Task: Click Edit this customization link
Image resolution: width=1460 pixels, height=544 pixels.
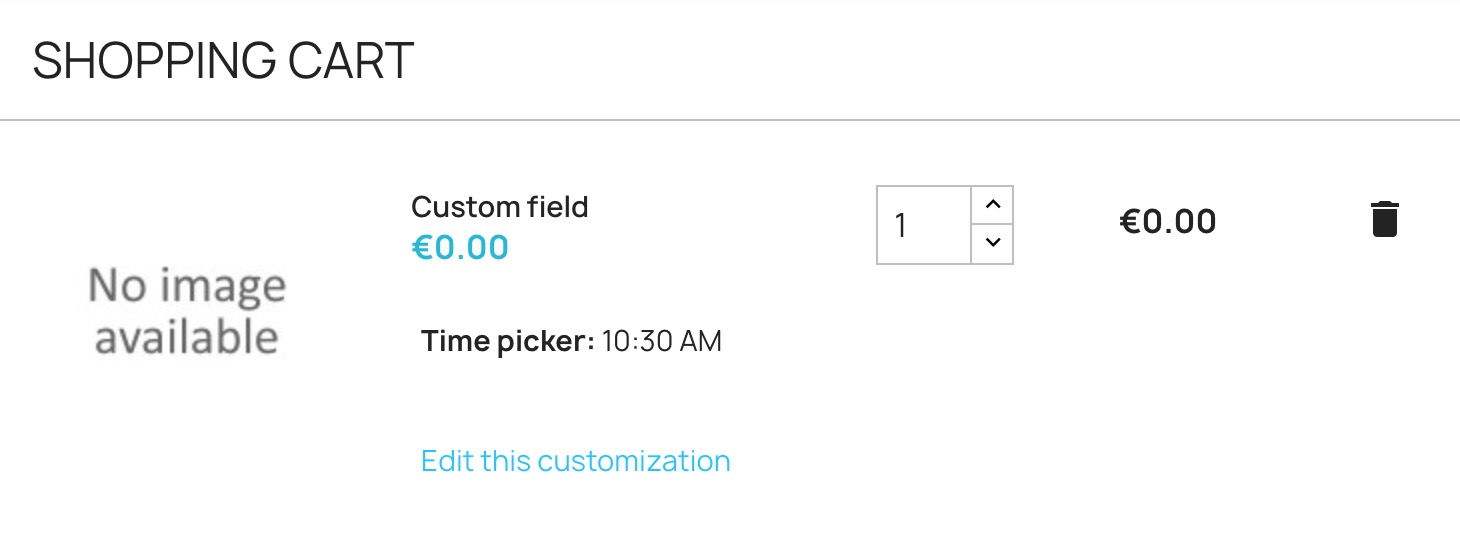Action: (x=575, y=461)
